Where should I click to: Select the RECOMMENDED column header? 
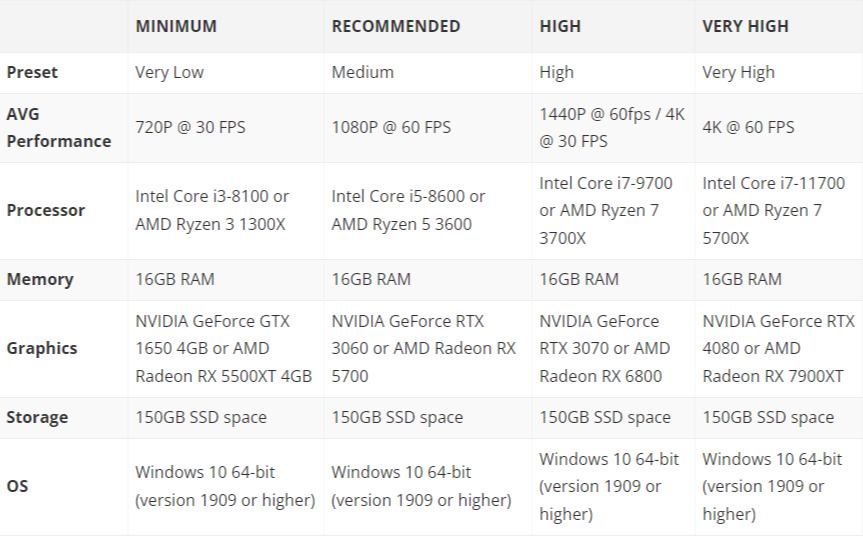click(x=396, y=26)
